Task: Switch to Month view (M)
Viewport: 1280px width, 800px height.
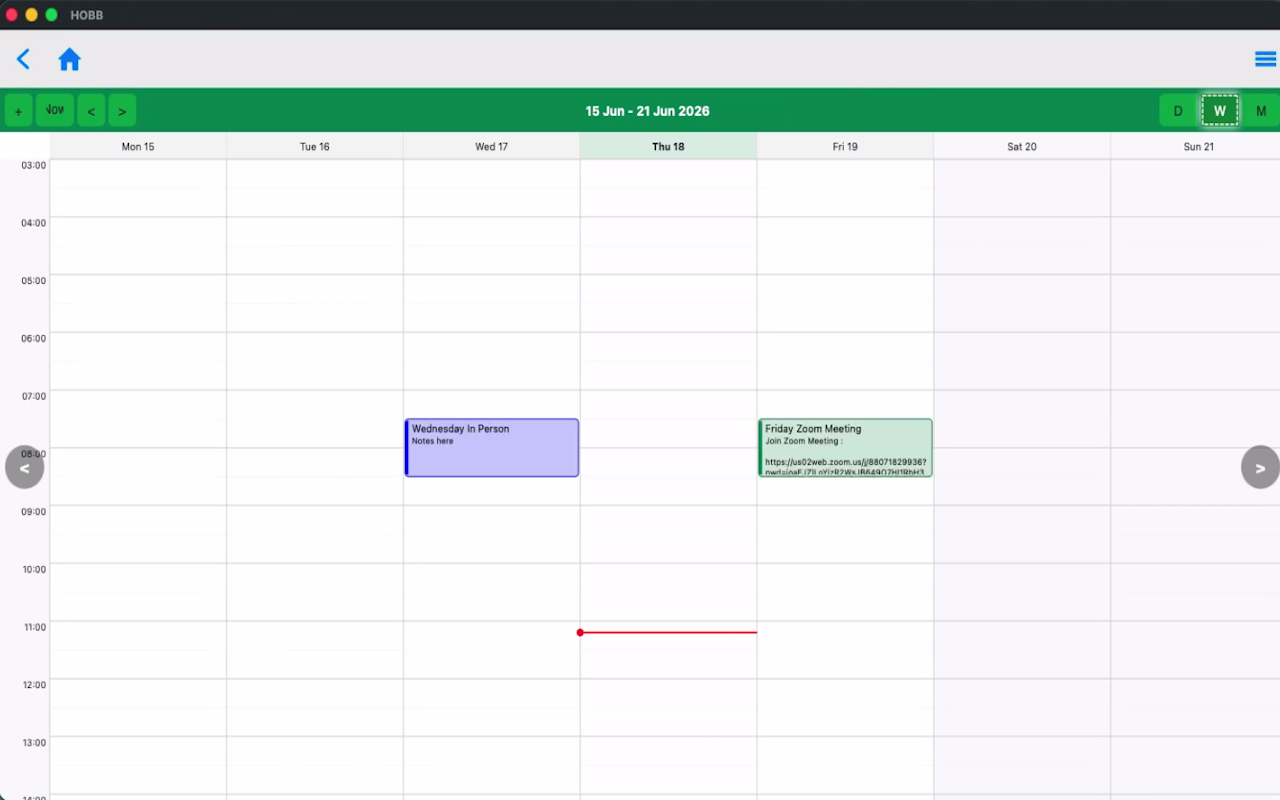Action: click(x=1261, y=110)
